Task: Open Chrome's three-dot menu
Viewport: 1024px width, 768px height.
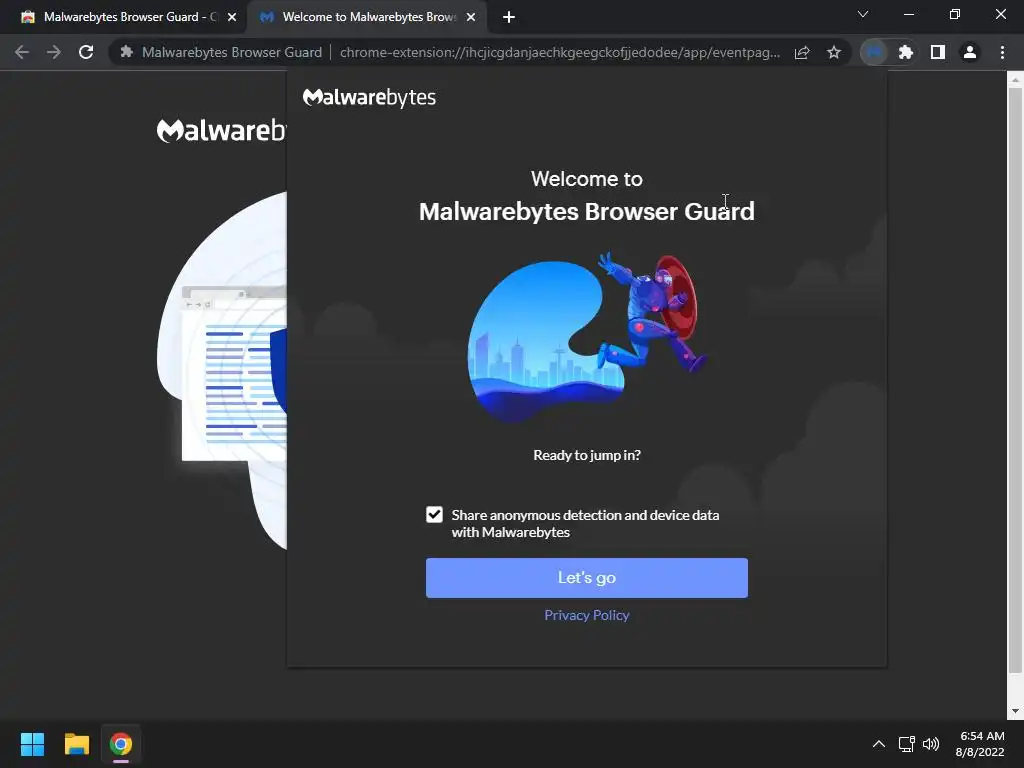Action: 1002,52
